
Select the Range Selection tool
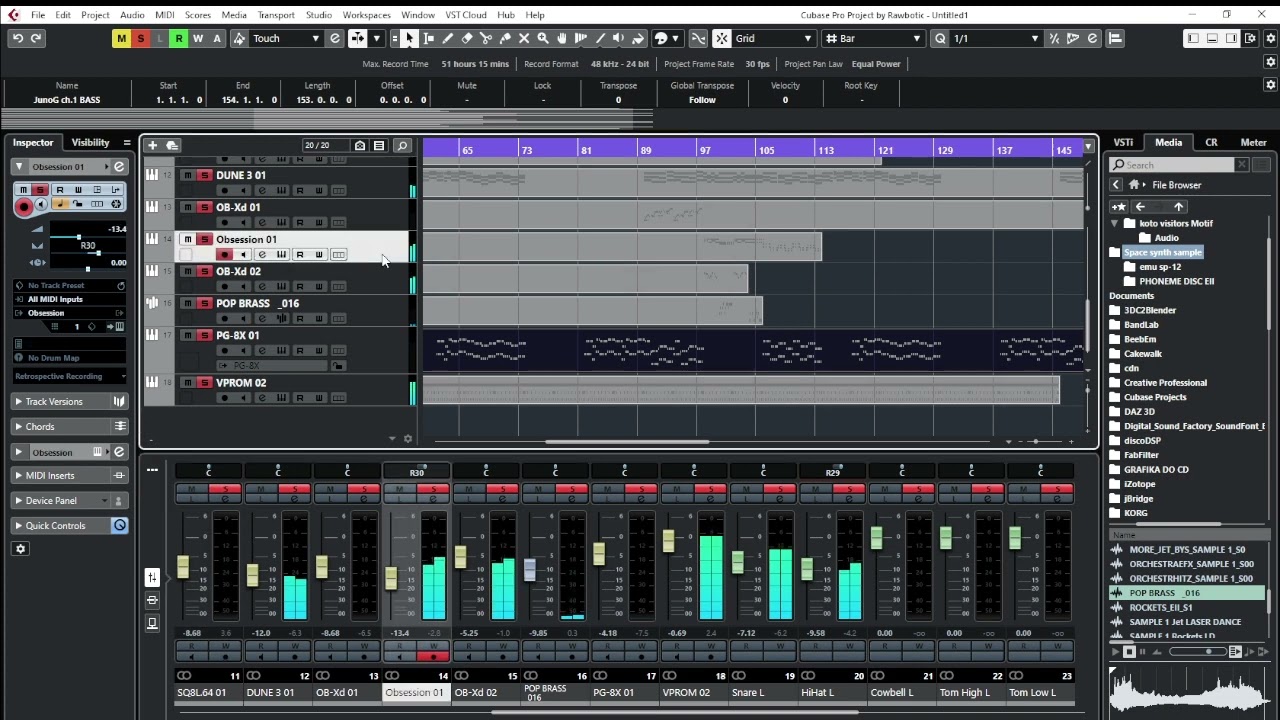[x=428, y=38]
